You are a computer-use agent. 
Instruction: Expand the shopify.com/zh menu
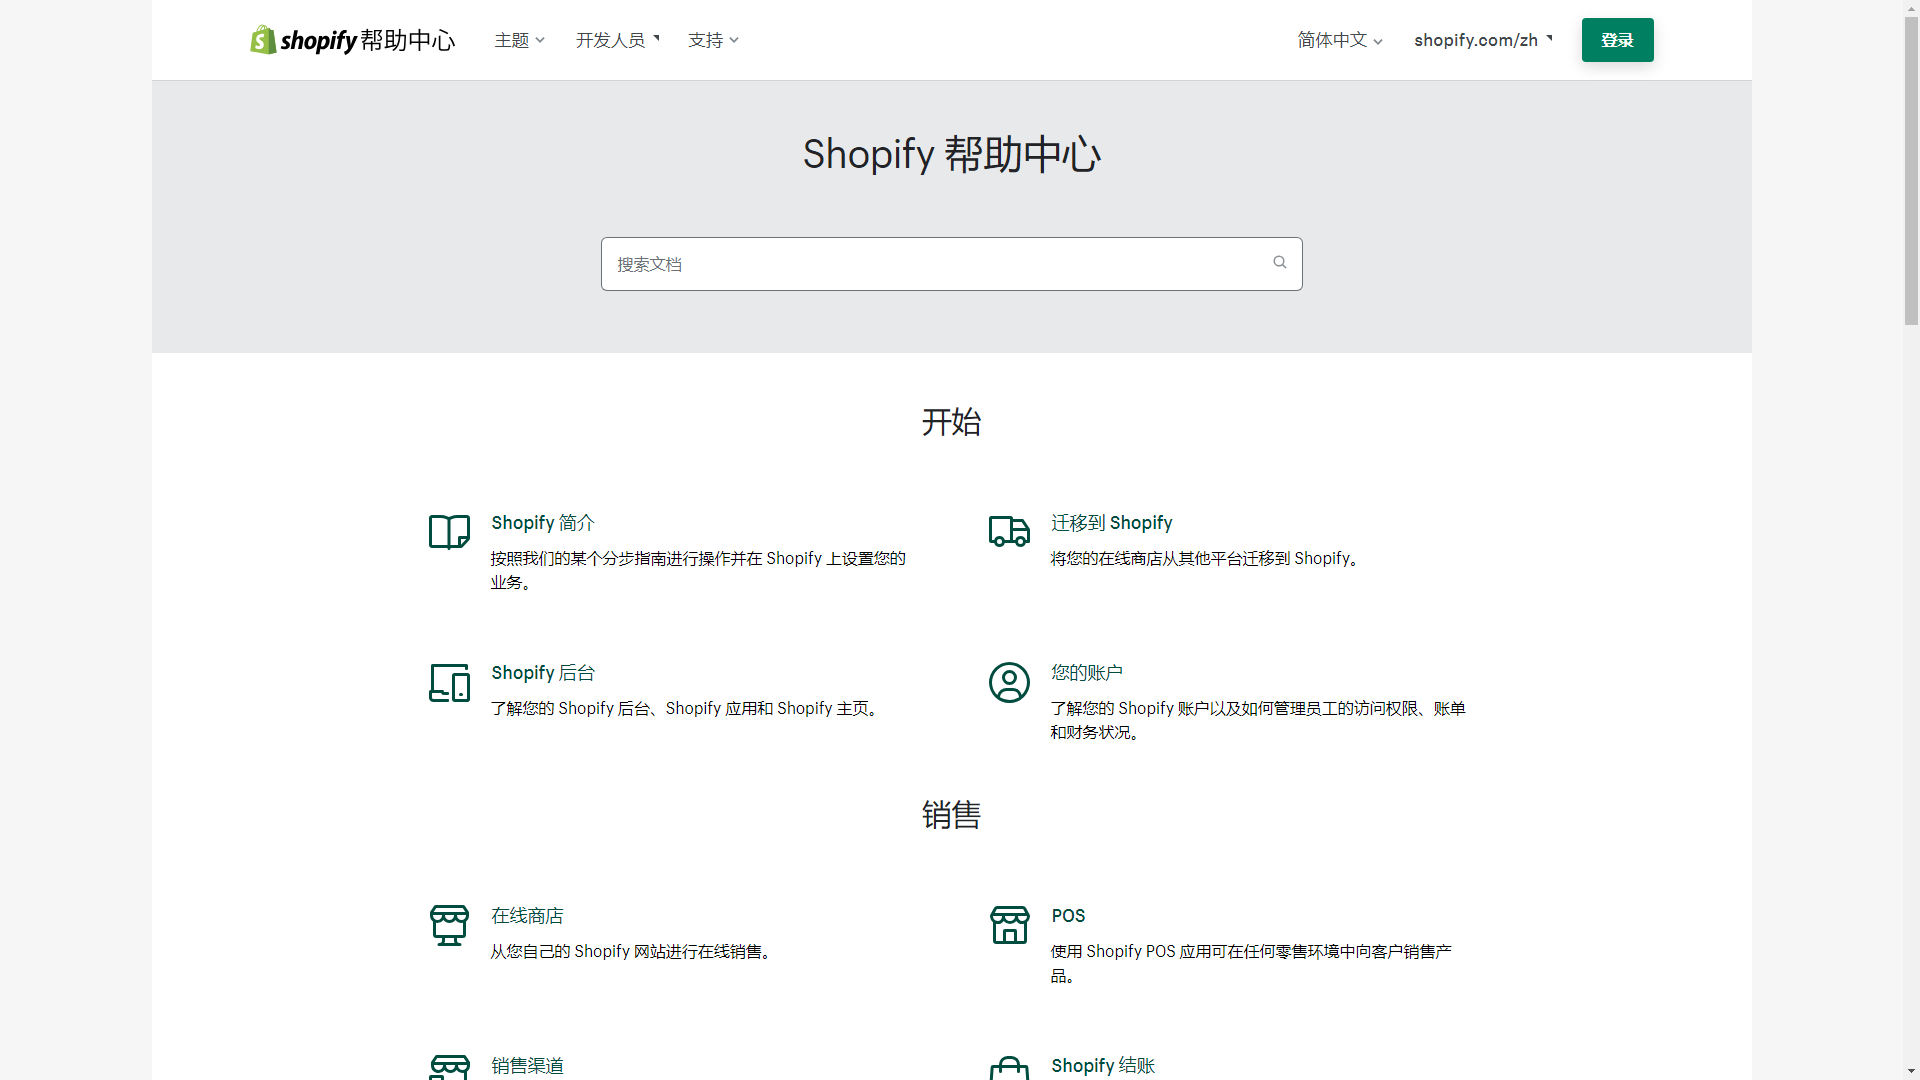point(1483,40)
